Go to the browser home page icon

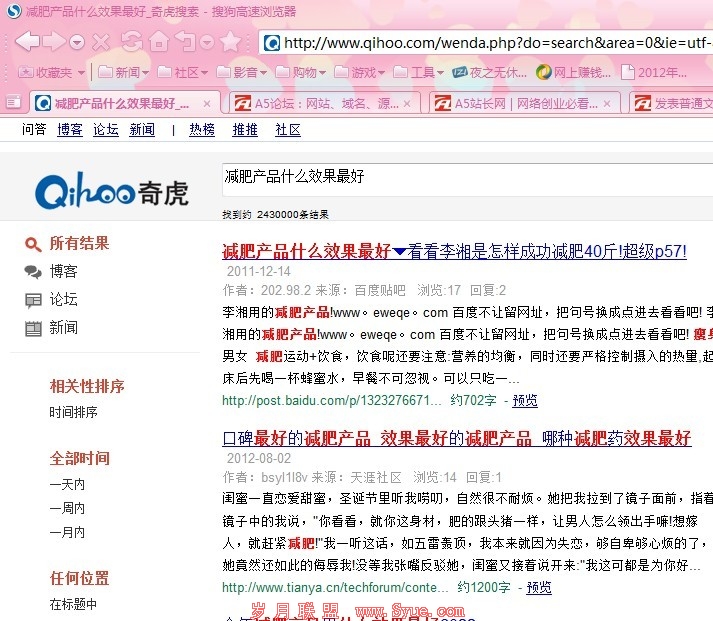159,41
